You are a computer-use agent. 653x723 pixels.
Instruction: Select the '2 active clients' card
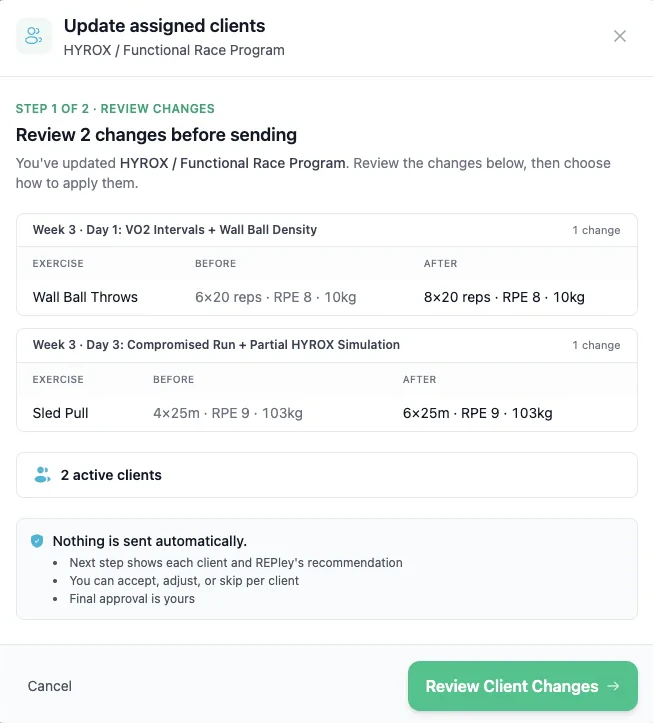tap(327, 475)
